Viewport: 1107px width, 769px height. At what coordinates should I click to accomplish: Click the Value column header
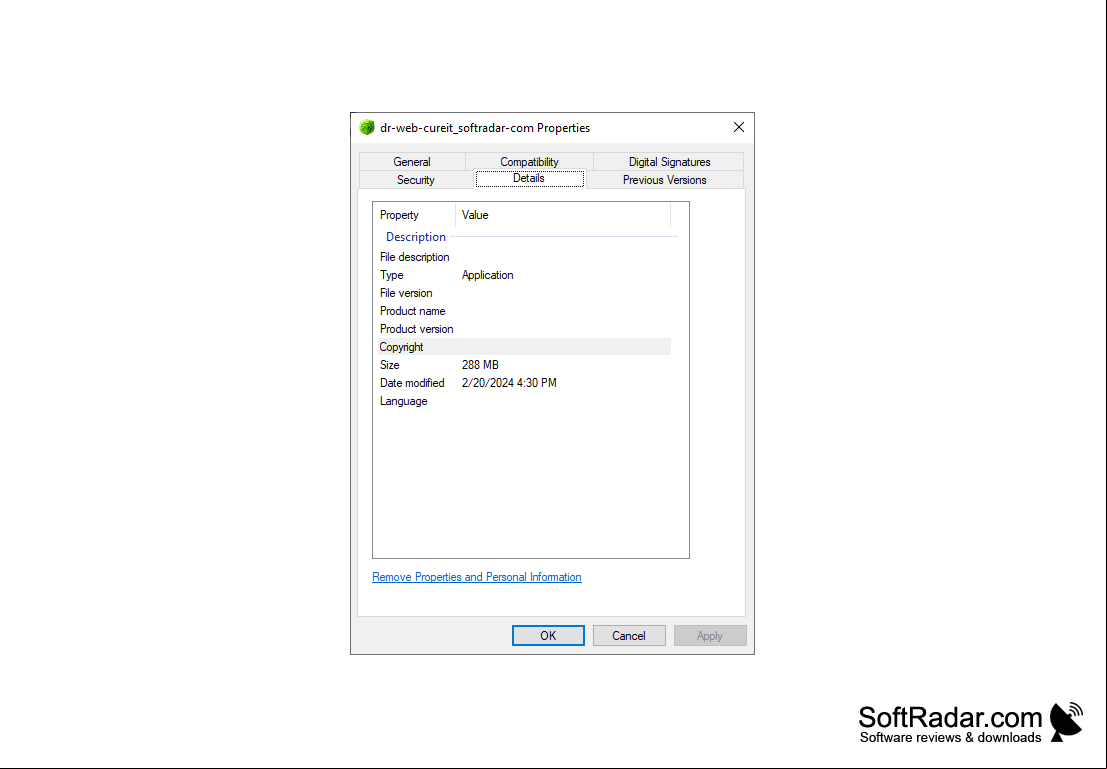(x=563, y=215)
